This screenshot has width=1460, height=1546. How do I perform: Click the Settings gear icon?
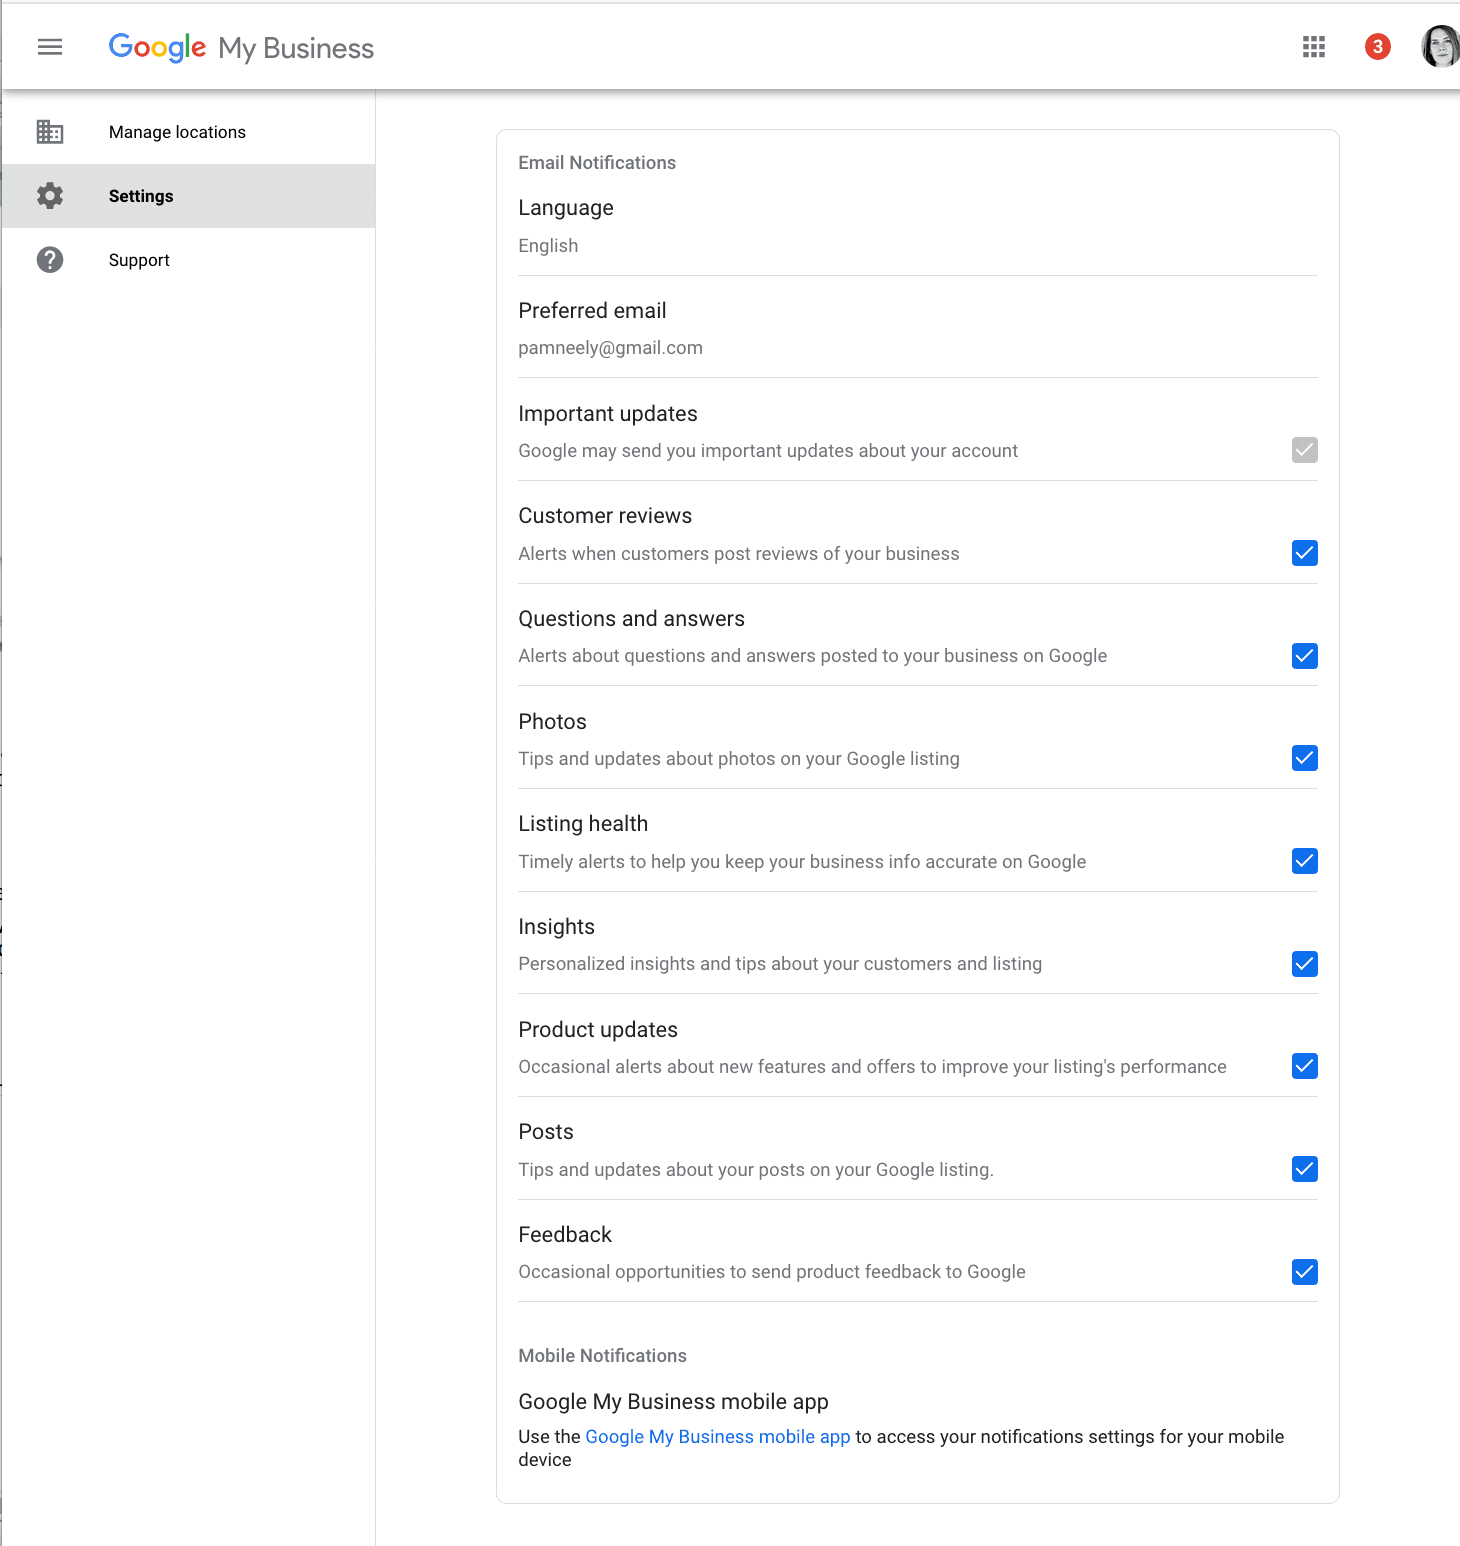(x=50, y=196)
